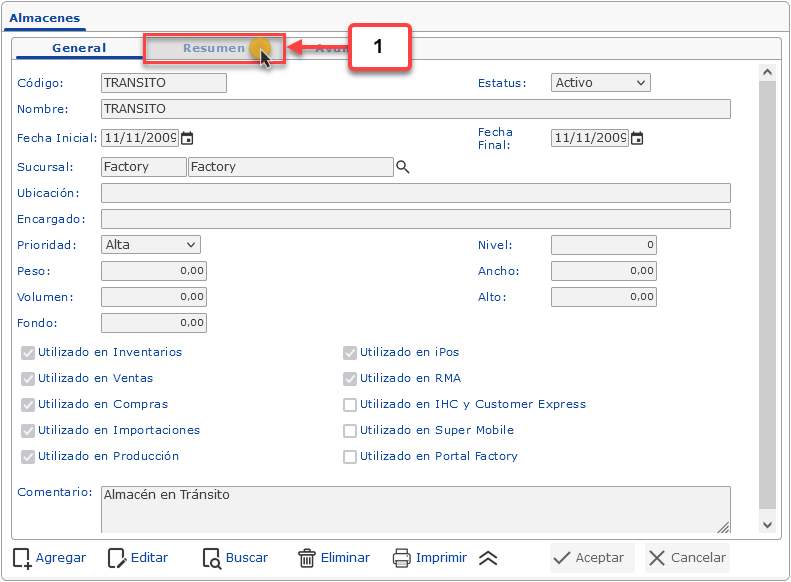Click the Aceptar checkmark icon
The height and width of the screenshot is (582, 791).
point(561,558)
